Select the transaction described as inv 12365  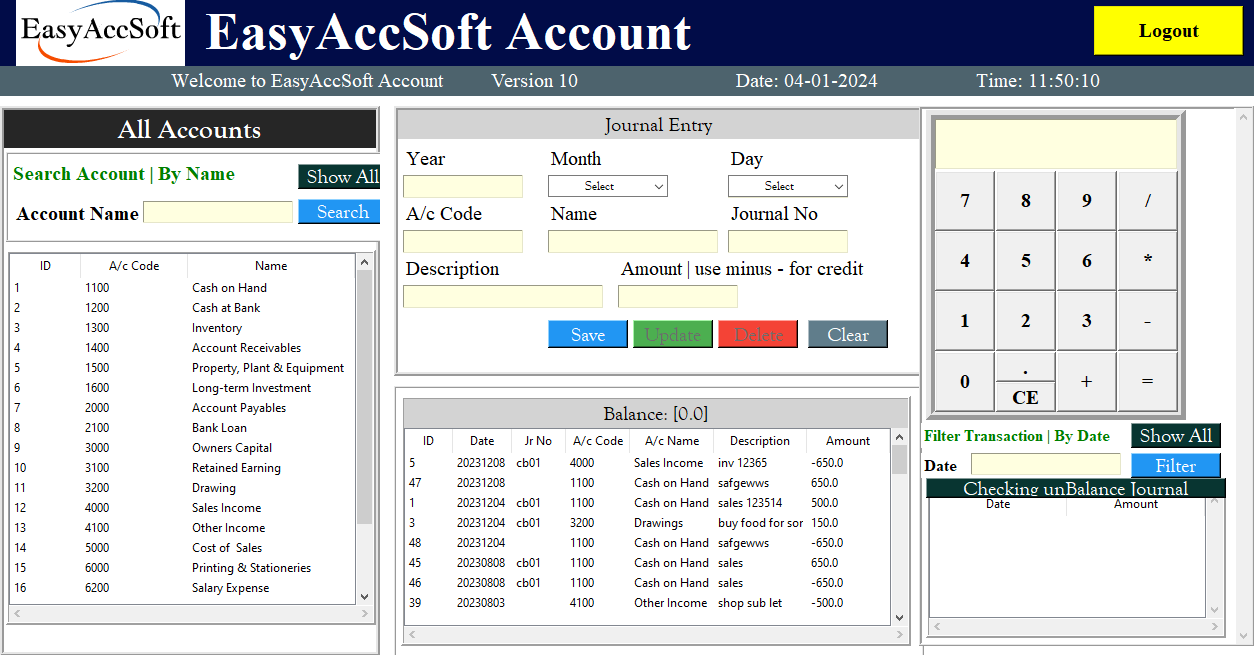pyautogui.click(x=648, y=463)
